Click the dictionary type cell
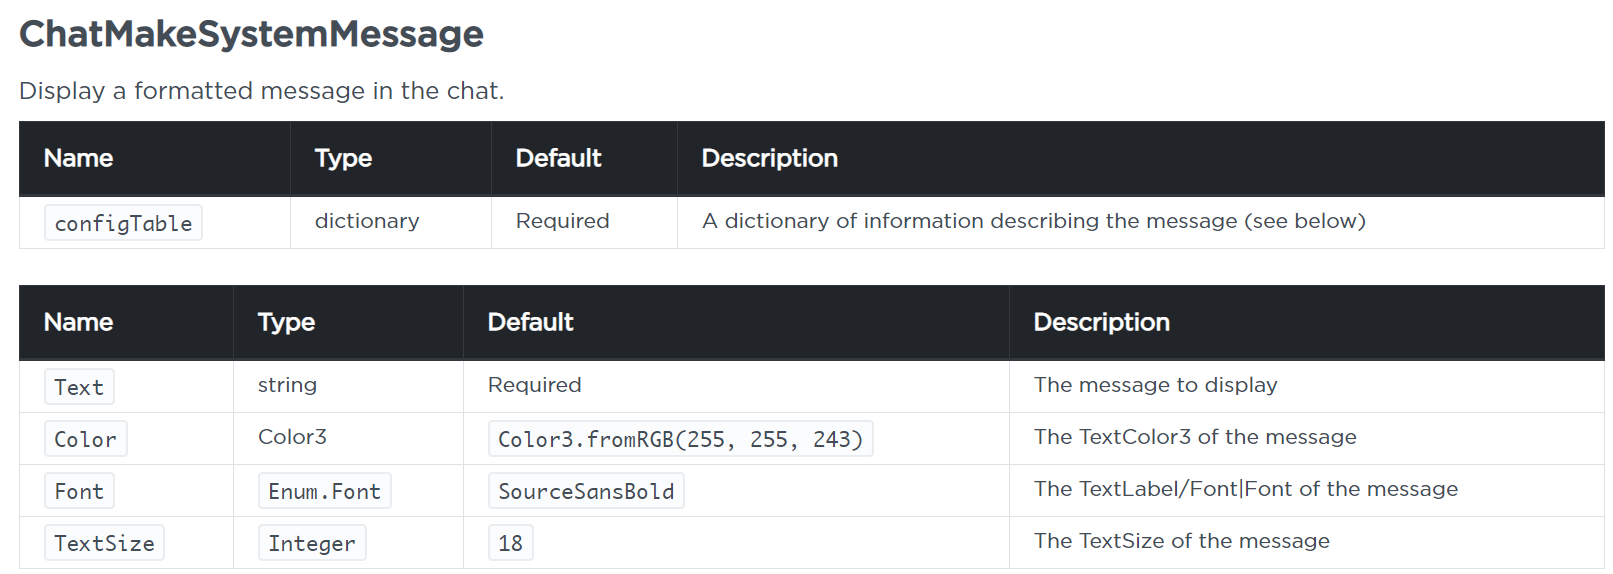Screen dimensions: 1613x574 tap(367, 221)
